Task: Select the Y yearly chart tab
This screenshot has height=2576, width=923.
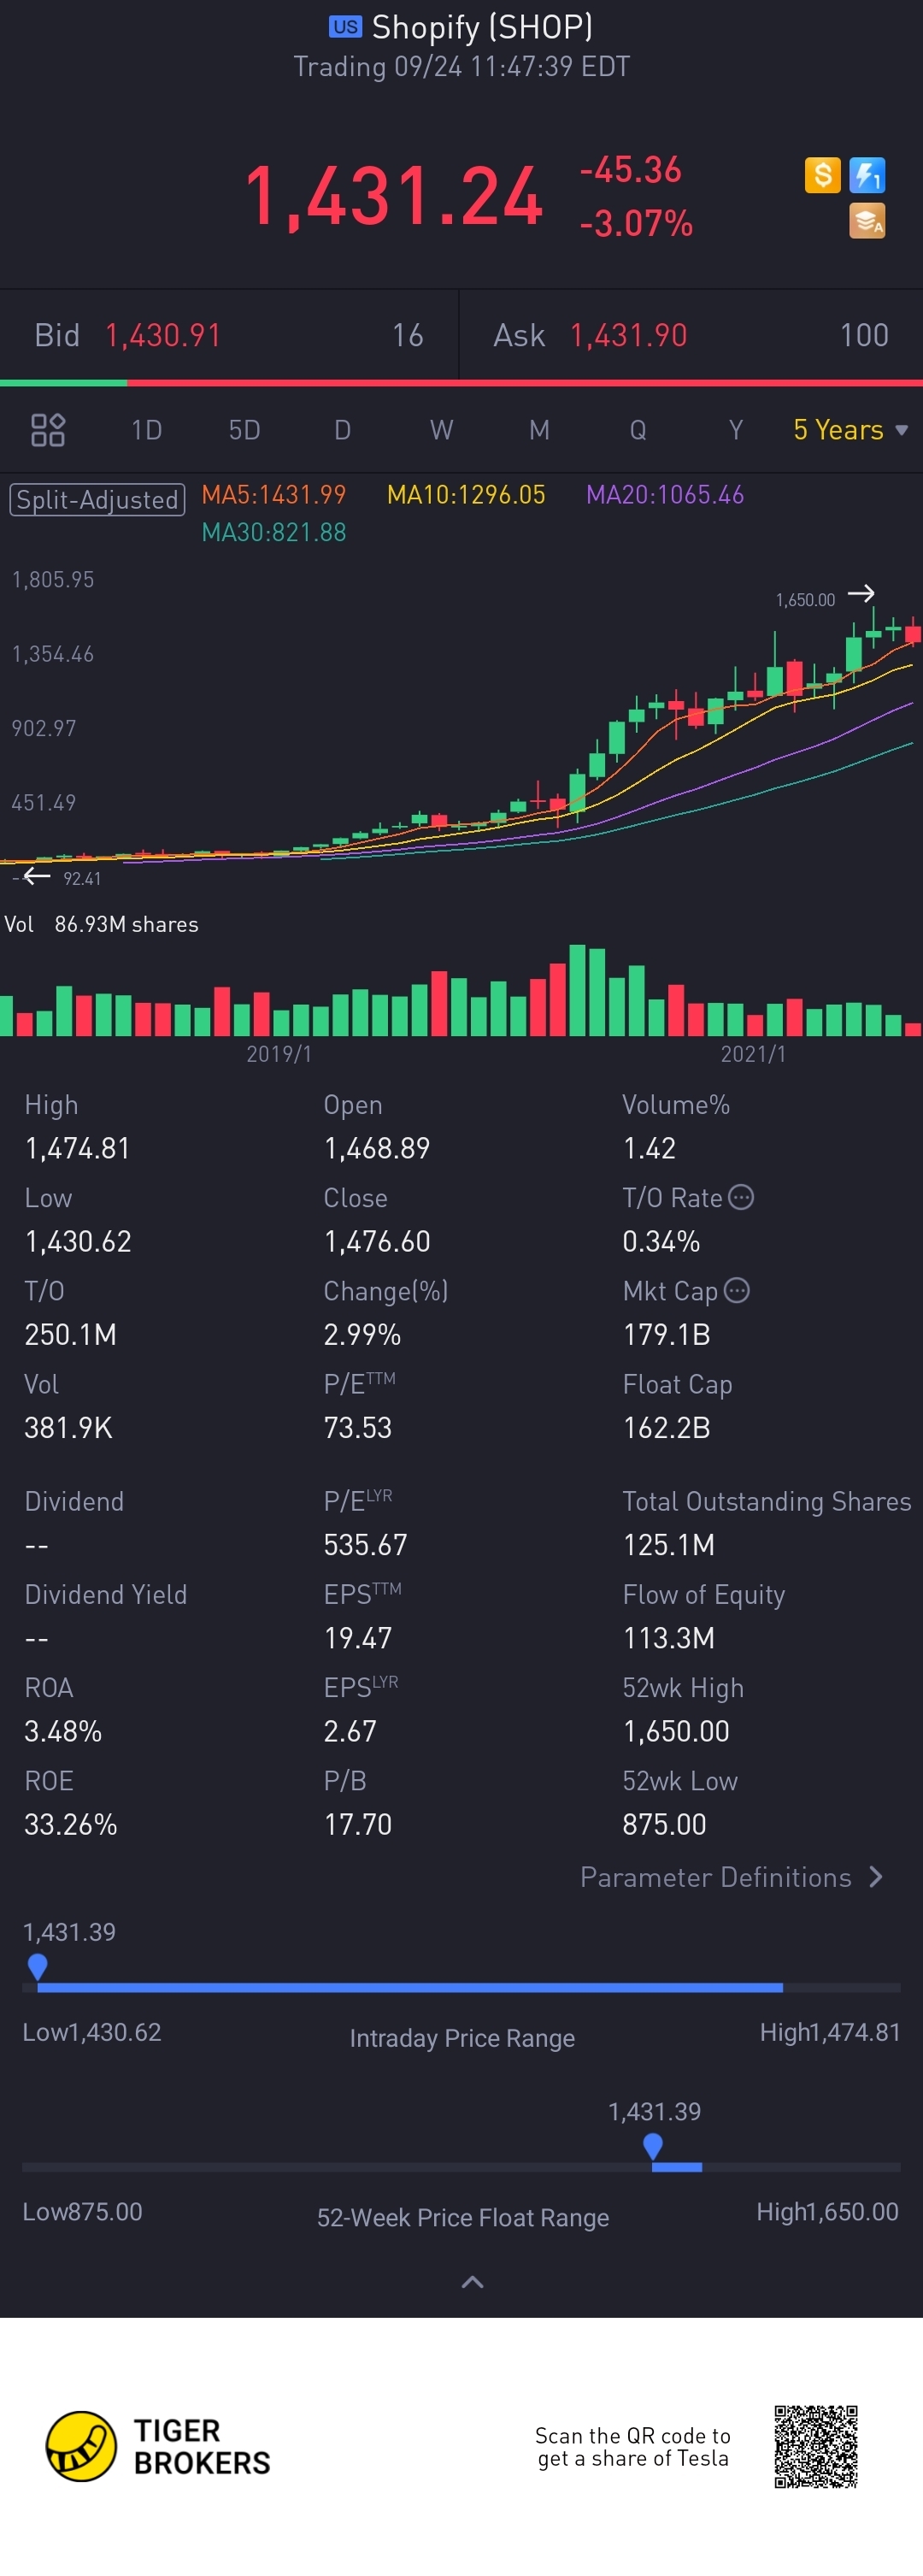Action: (735, 430)
